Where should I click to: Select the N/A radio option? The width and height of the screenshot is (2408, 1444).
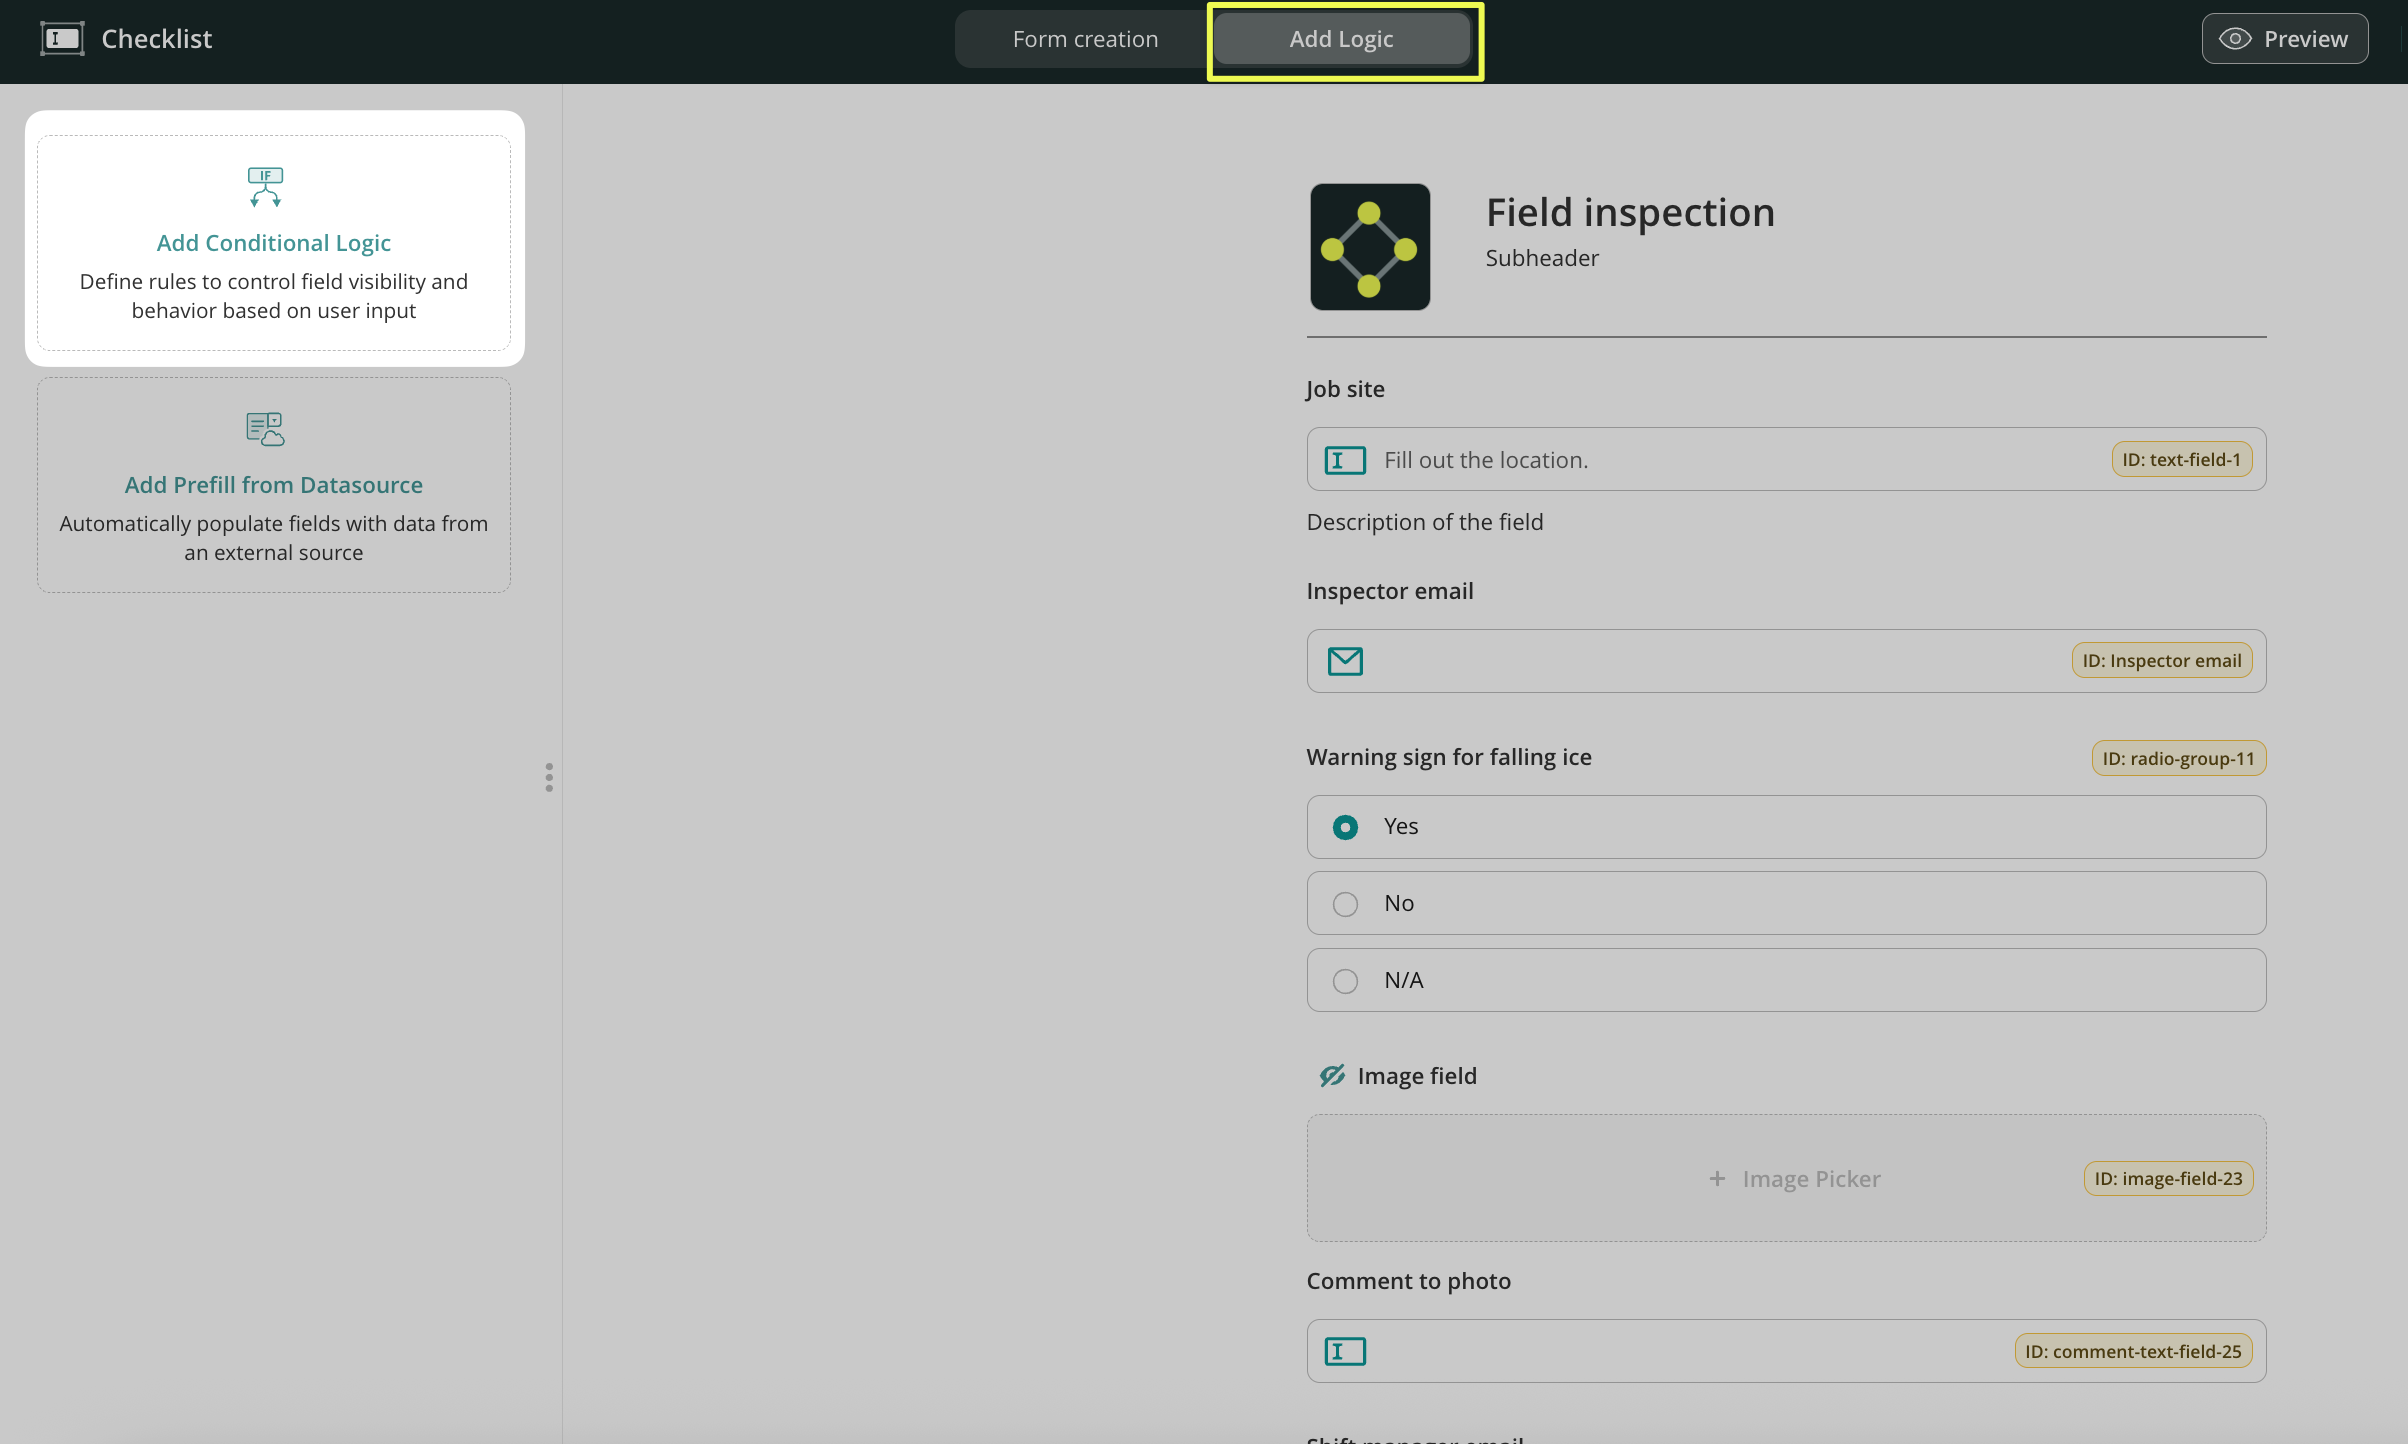pos(1344,981)
